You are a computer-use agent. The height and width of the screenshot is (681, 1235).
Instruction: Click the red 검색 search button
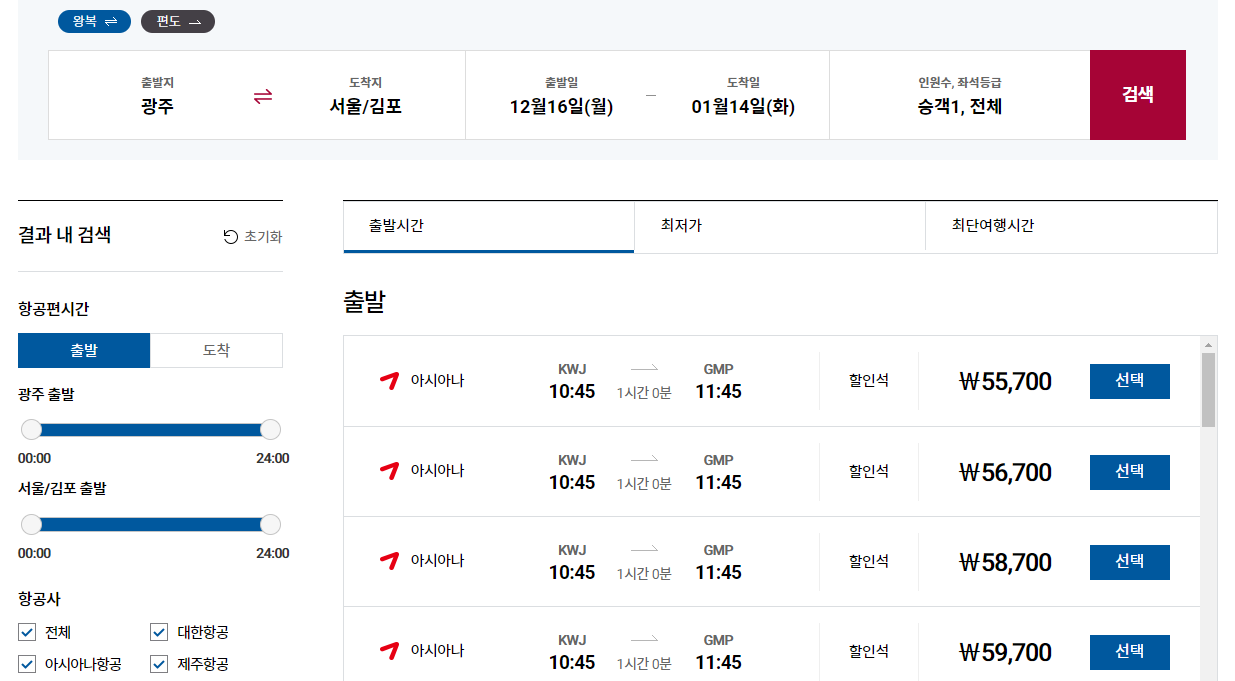(x=1138, y=94)
